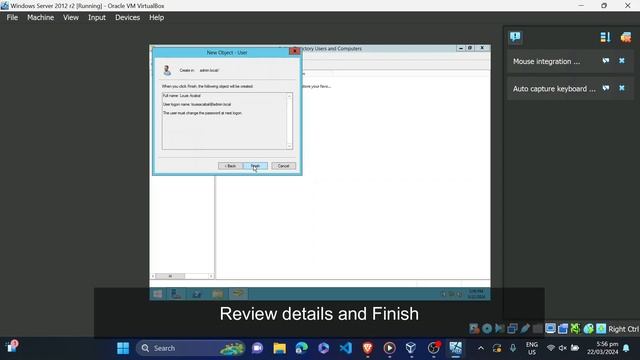Click the mouse integration status icon

coord(588,329)
